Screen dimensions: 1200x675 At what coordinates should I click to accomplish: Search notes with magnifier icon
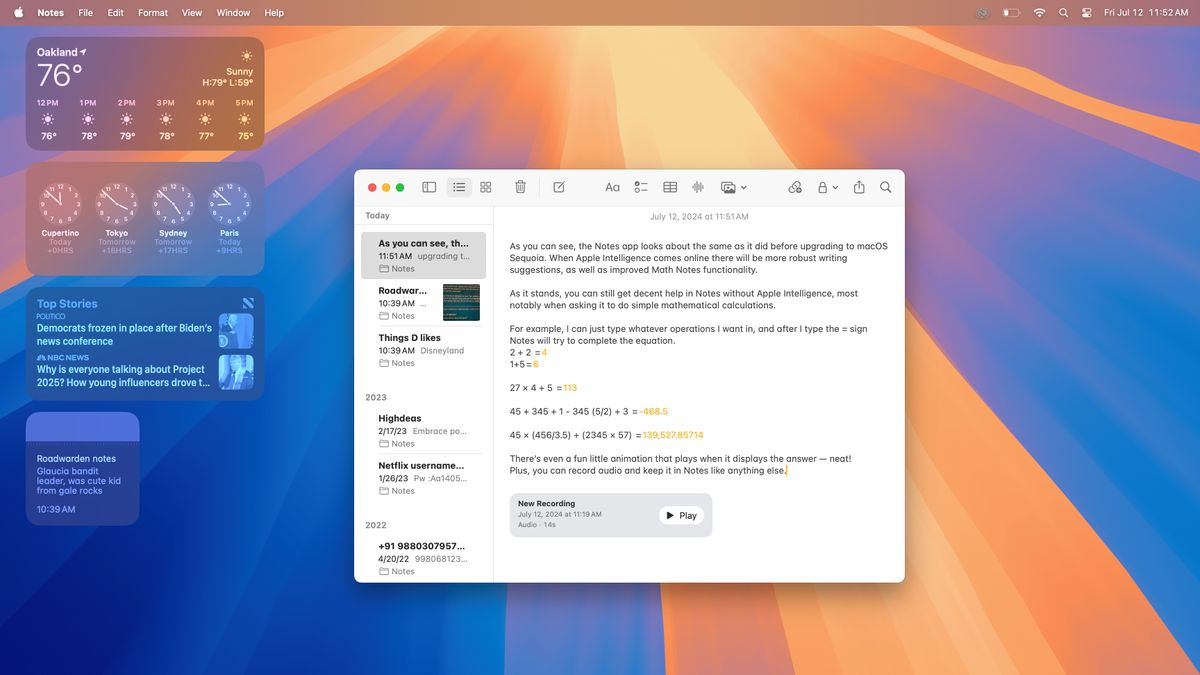coord(886,187)
